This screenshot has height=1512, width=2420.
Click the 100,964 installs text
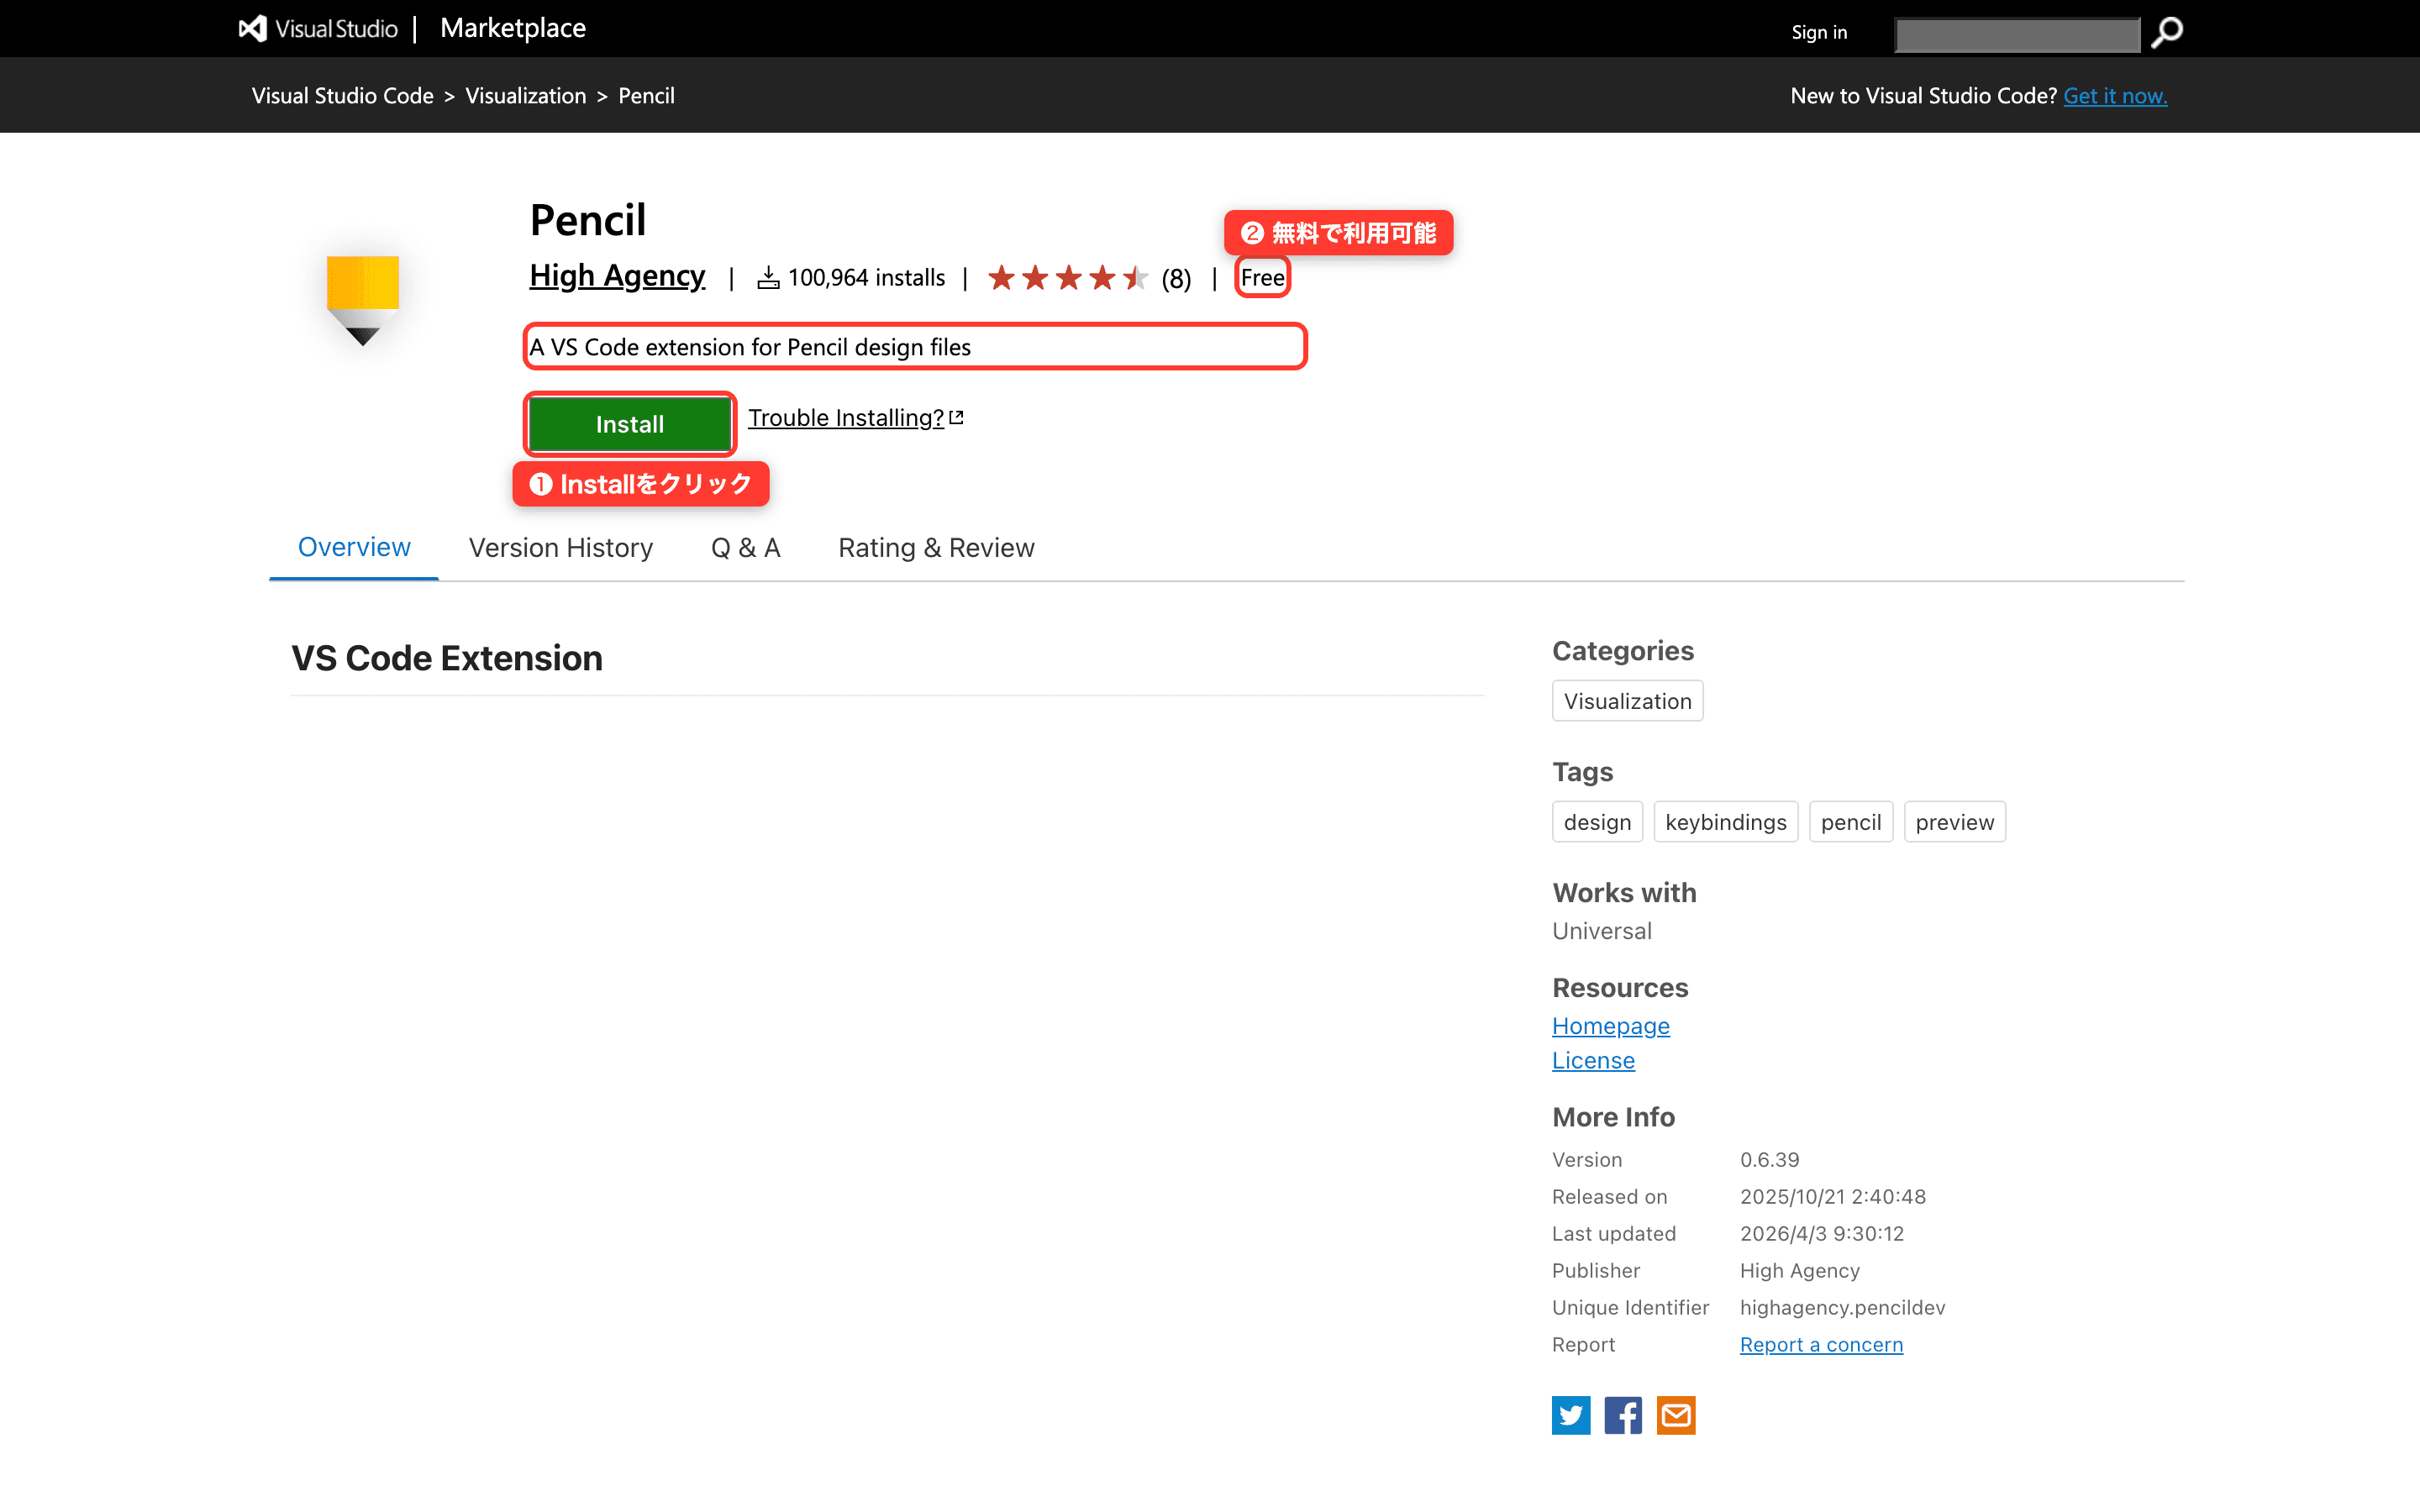[866, 278]
